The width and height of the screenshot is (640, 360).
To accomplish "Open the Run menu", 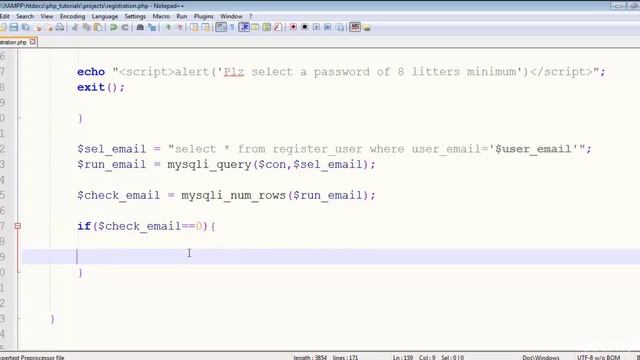I will (x=182, y=16).
